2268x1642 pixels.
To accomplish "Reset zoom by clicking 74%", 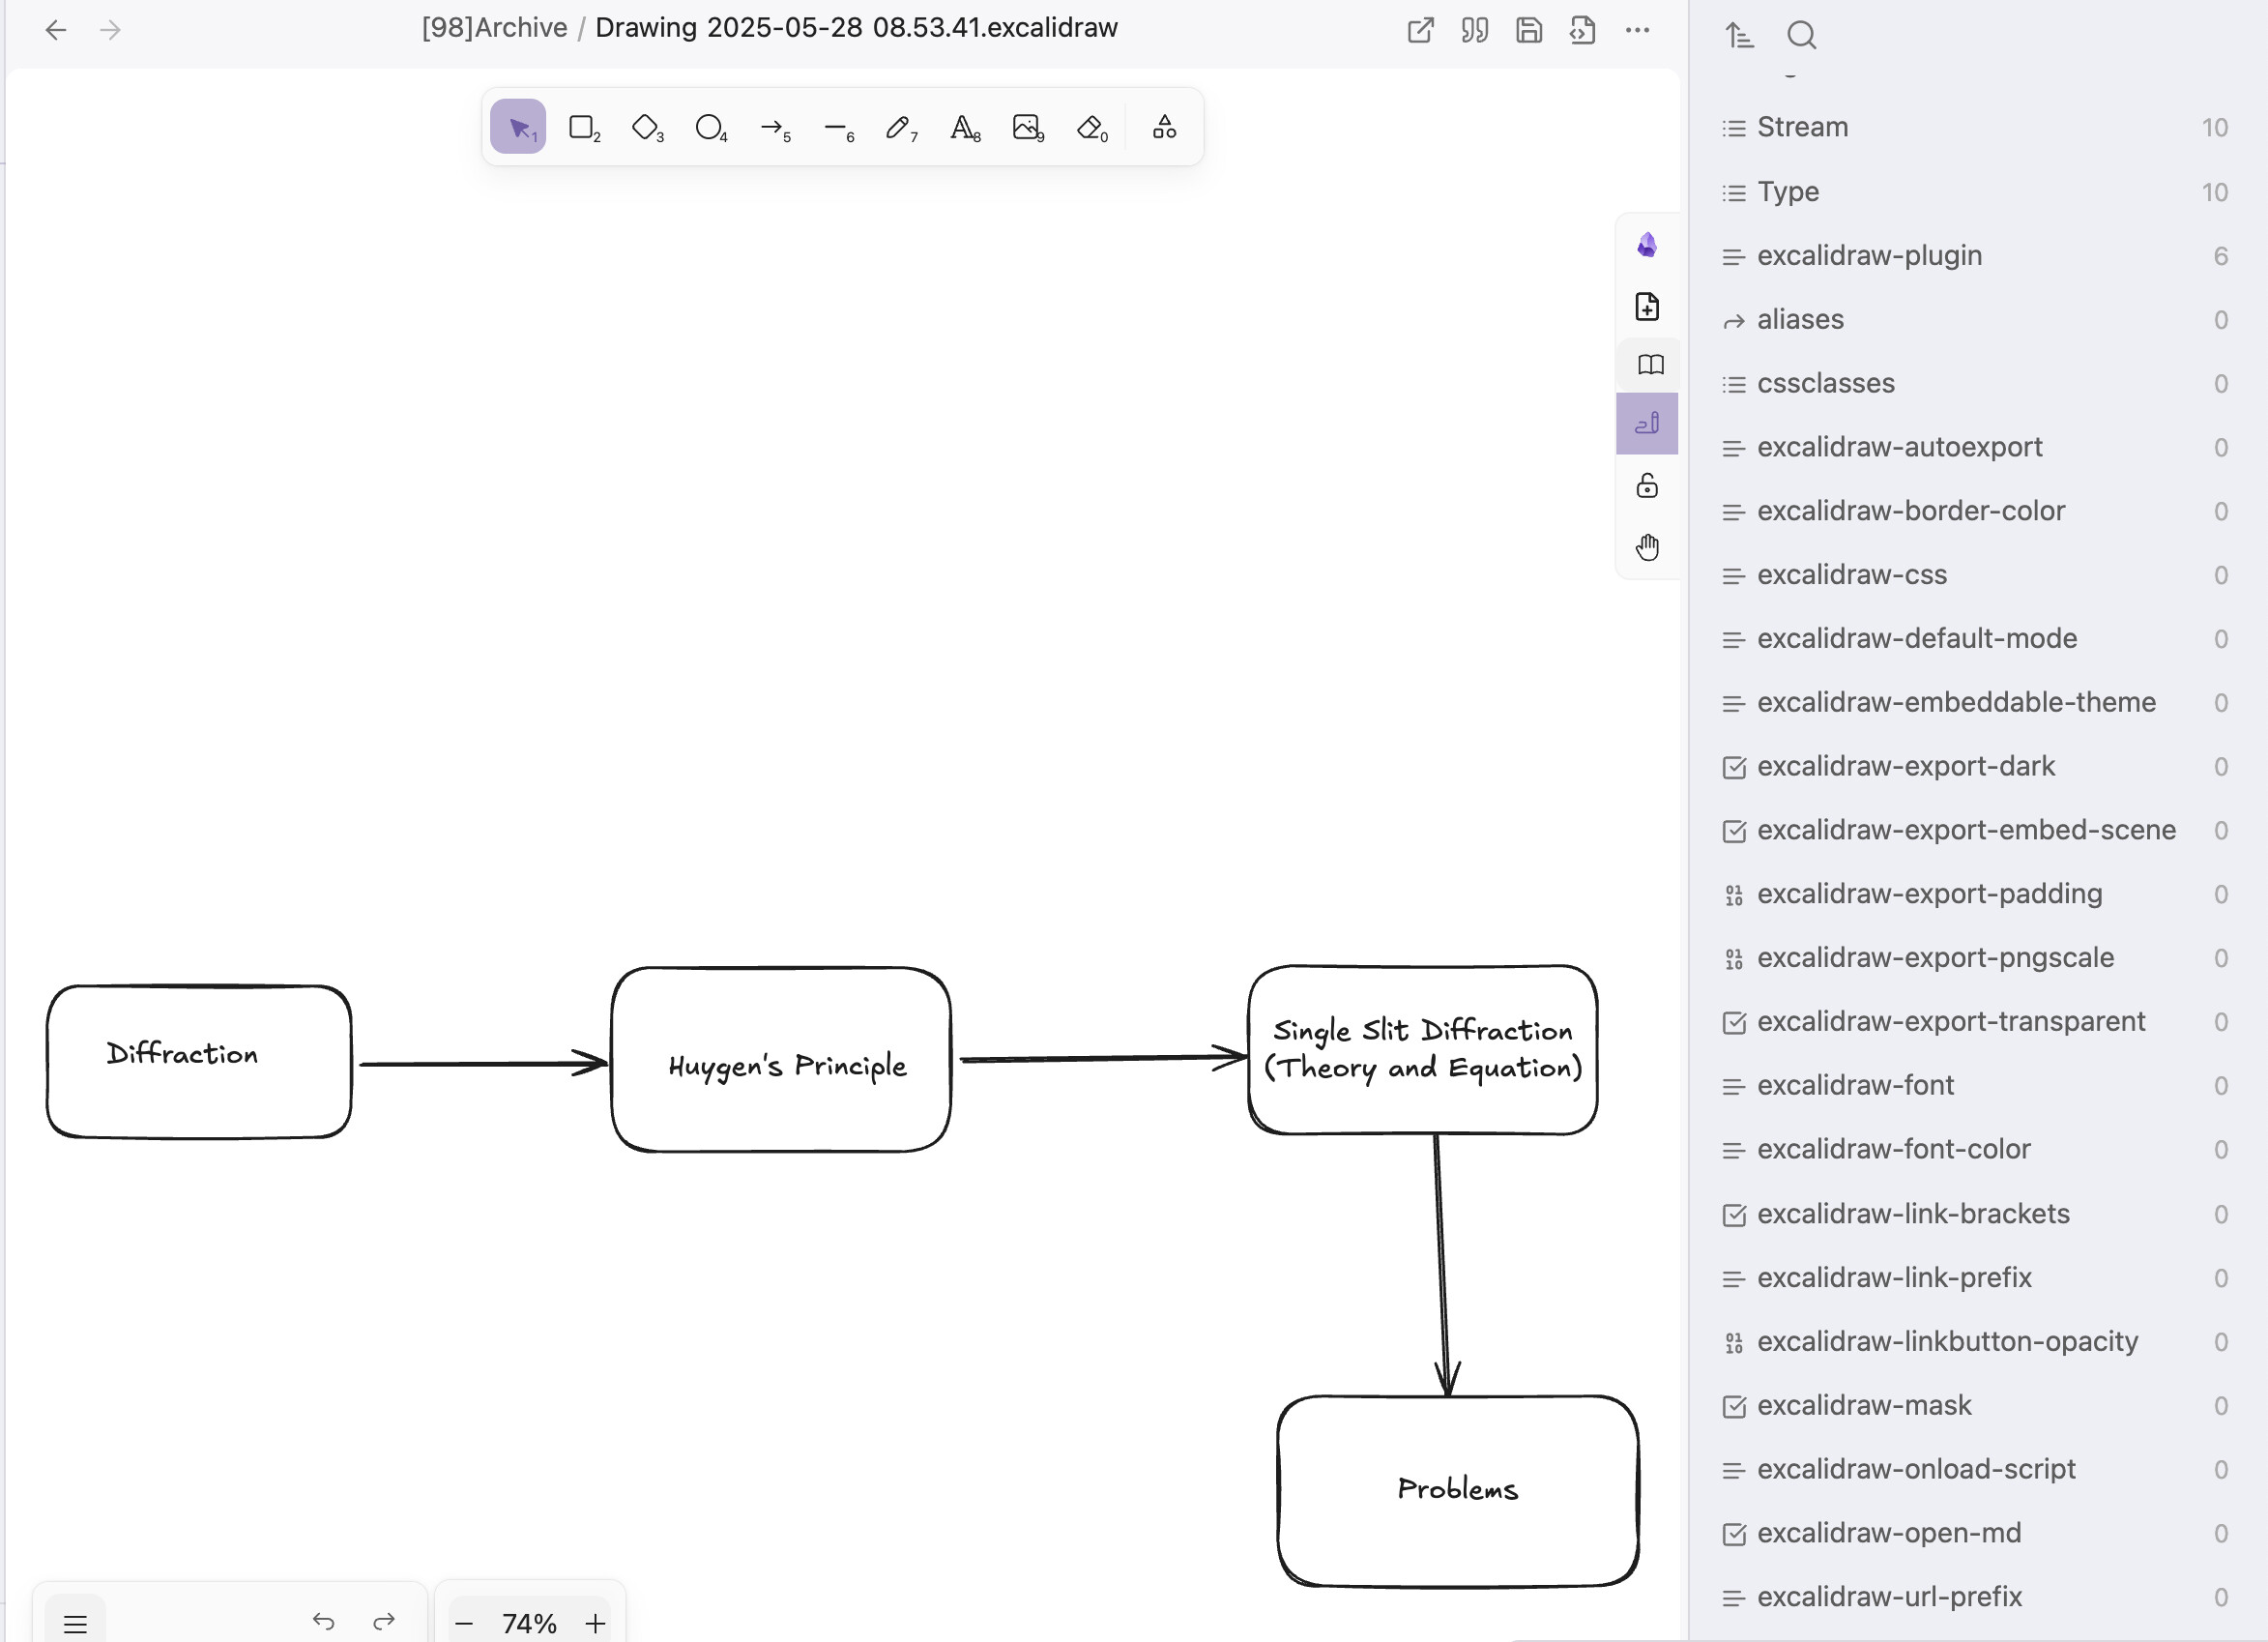I will pyautogui.click(x=529, y=1623).
